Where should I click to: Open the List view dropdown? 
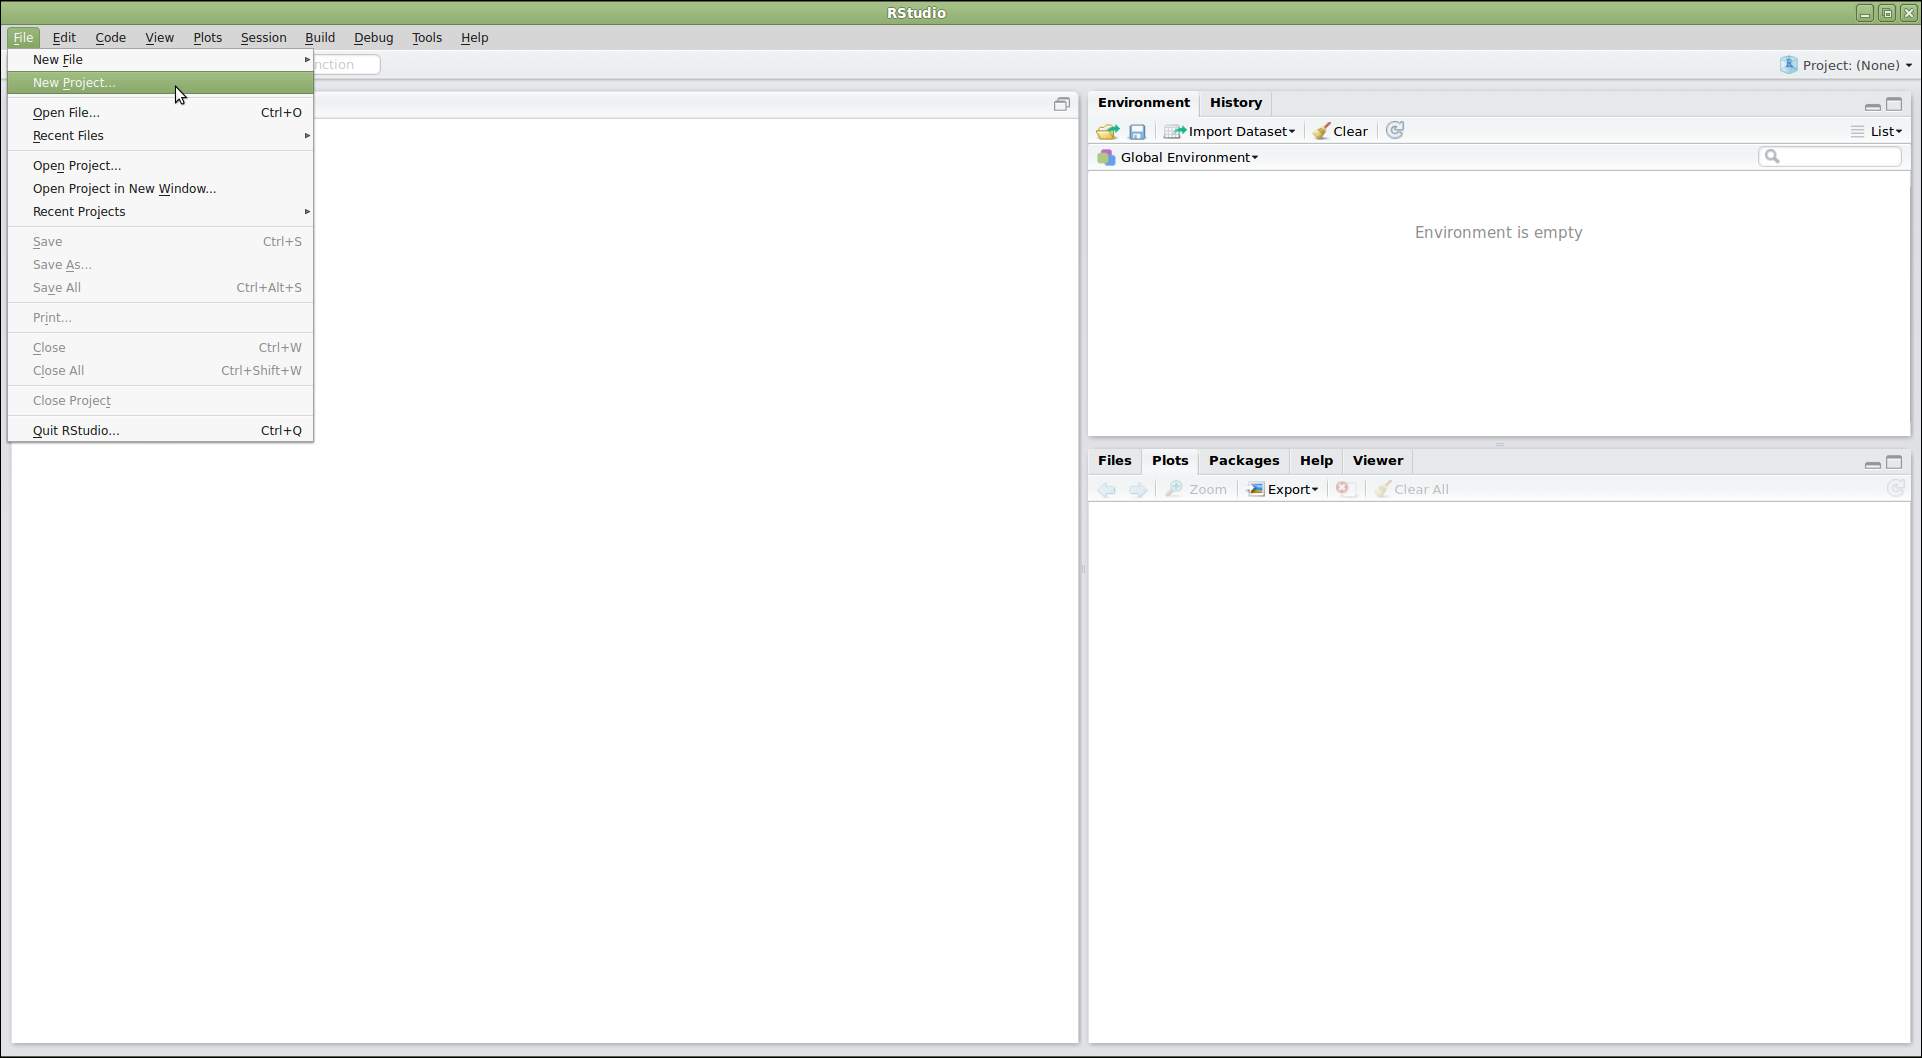pyautogui.click(x=1876, y=132)
